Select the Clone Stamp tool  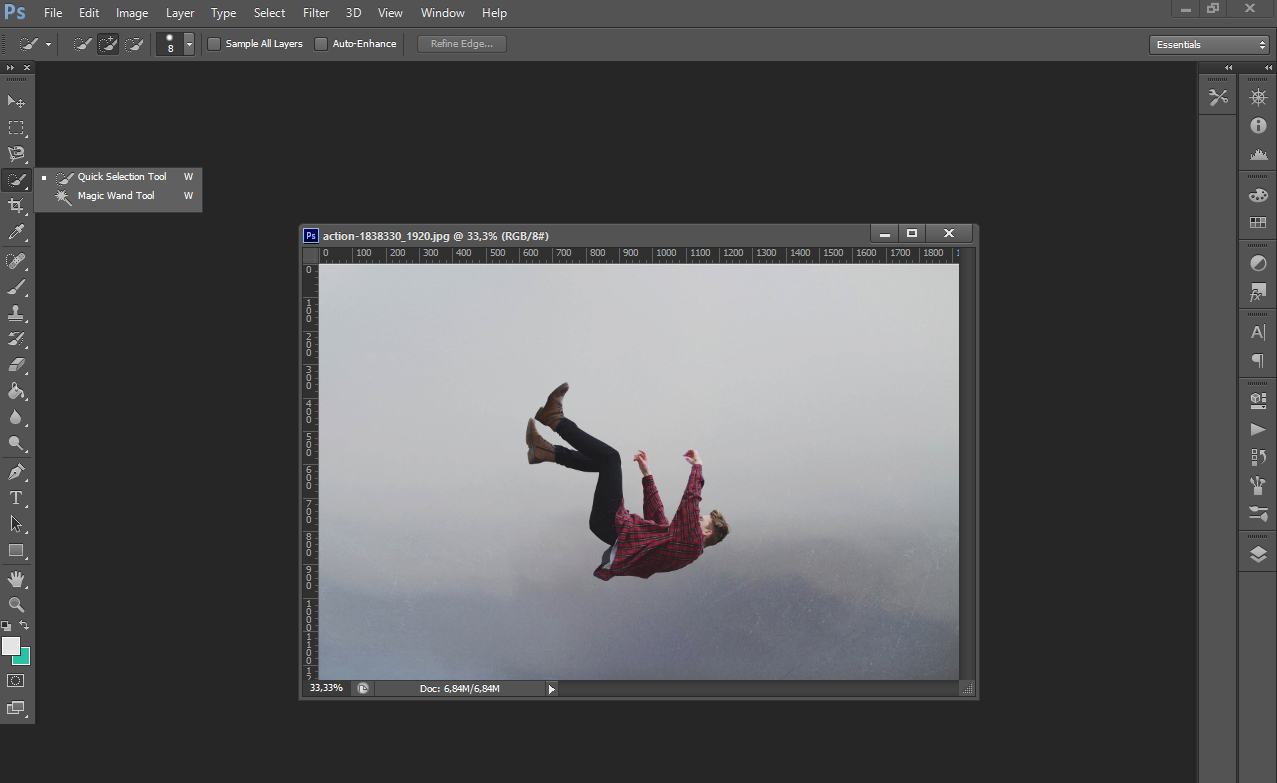click(x=16, y=313)
